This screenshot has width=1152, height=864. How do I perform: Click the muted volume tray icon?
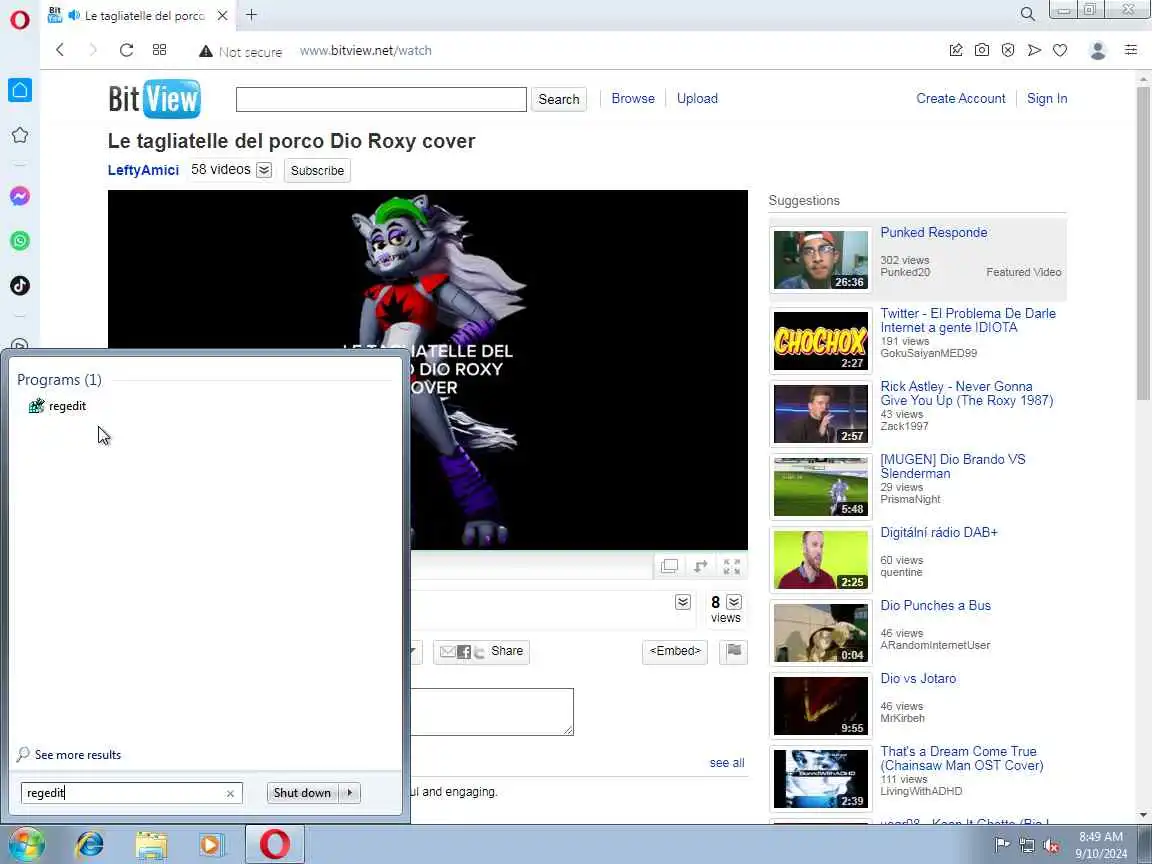[x=1051, y=846]
